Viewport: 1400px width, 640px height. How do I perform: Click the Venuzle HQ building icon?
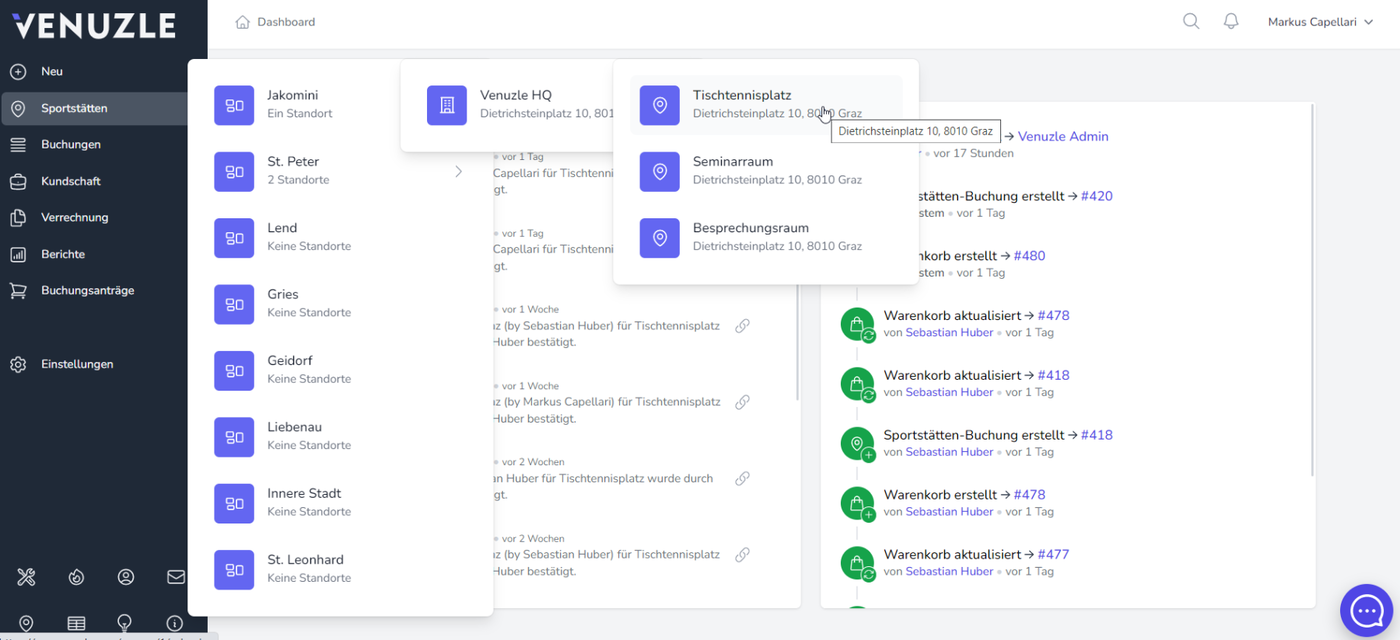pyautogui.click(x=447, y=105)
